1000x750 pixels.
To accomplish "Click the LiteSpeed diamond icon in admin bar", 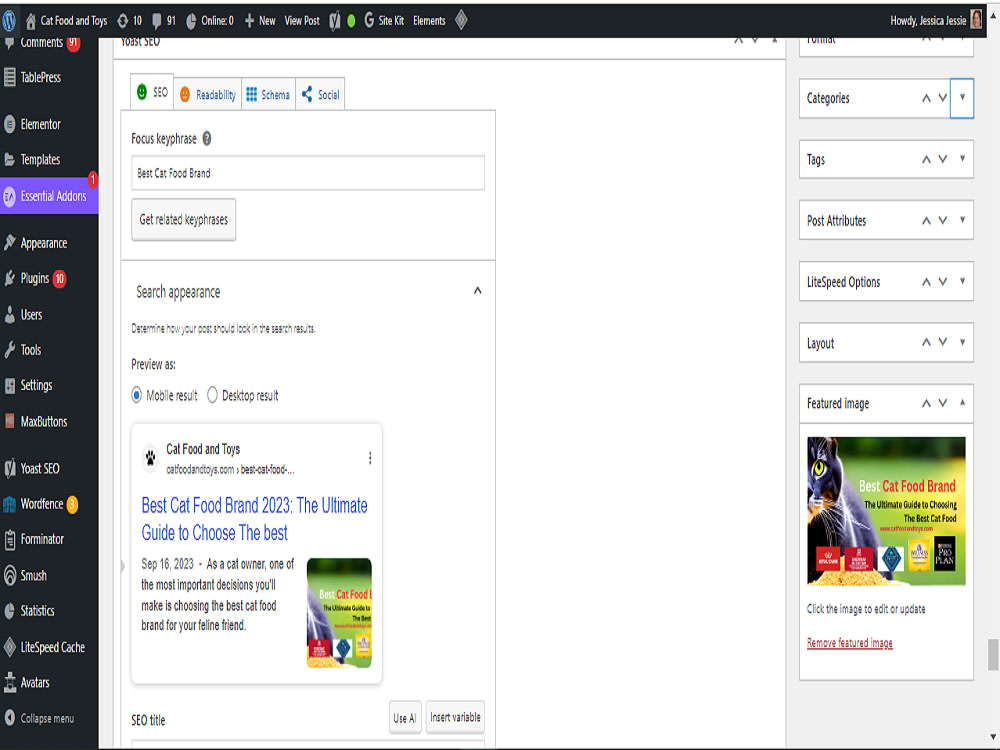I will click(461, 20).
